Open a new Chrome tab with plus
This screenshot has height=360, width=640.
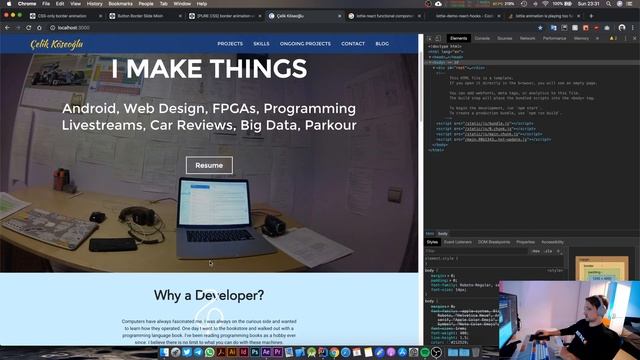point(591,16)
